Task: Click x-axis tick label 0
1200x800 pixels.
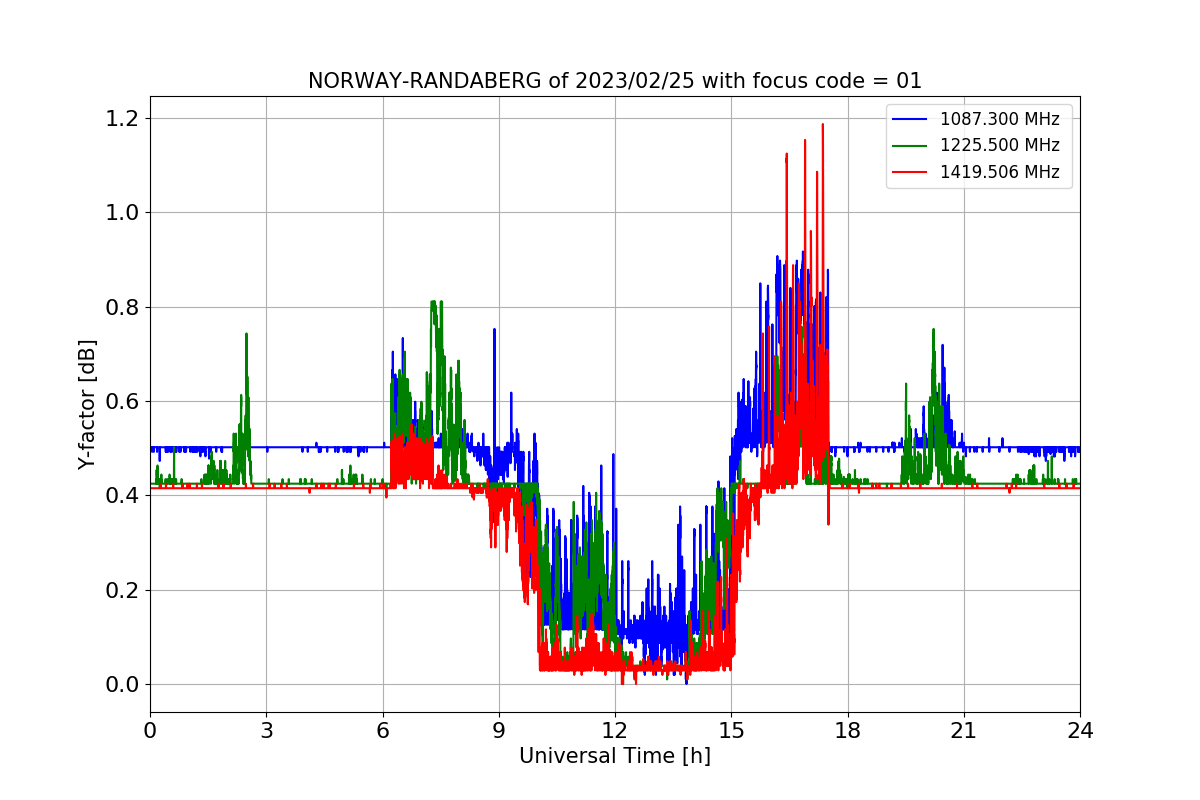Action: [150, 731]
